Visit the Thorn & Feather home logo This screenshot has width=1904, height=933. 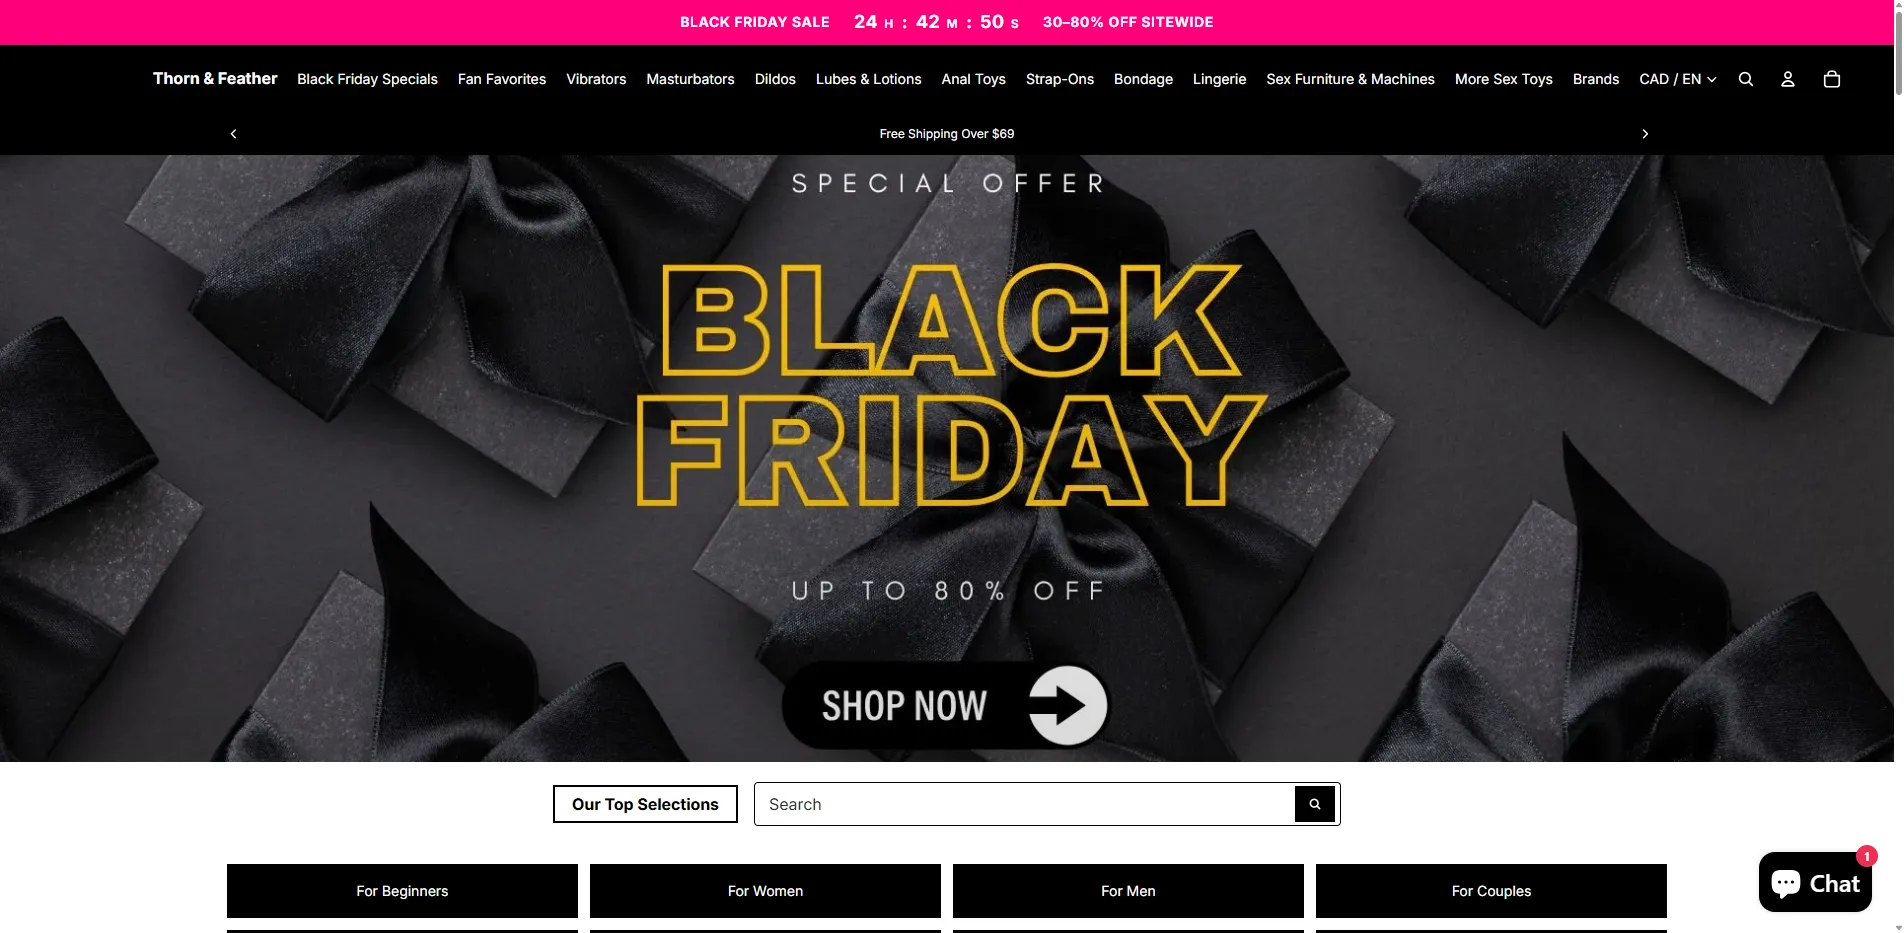tap(215, 78)
